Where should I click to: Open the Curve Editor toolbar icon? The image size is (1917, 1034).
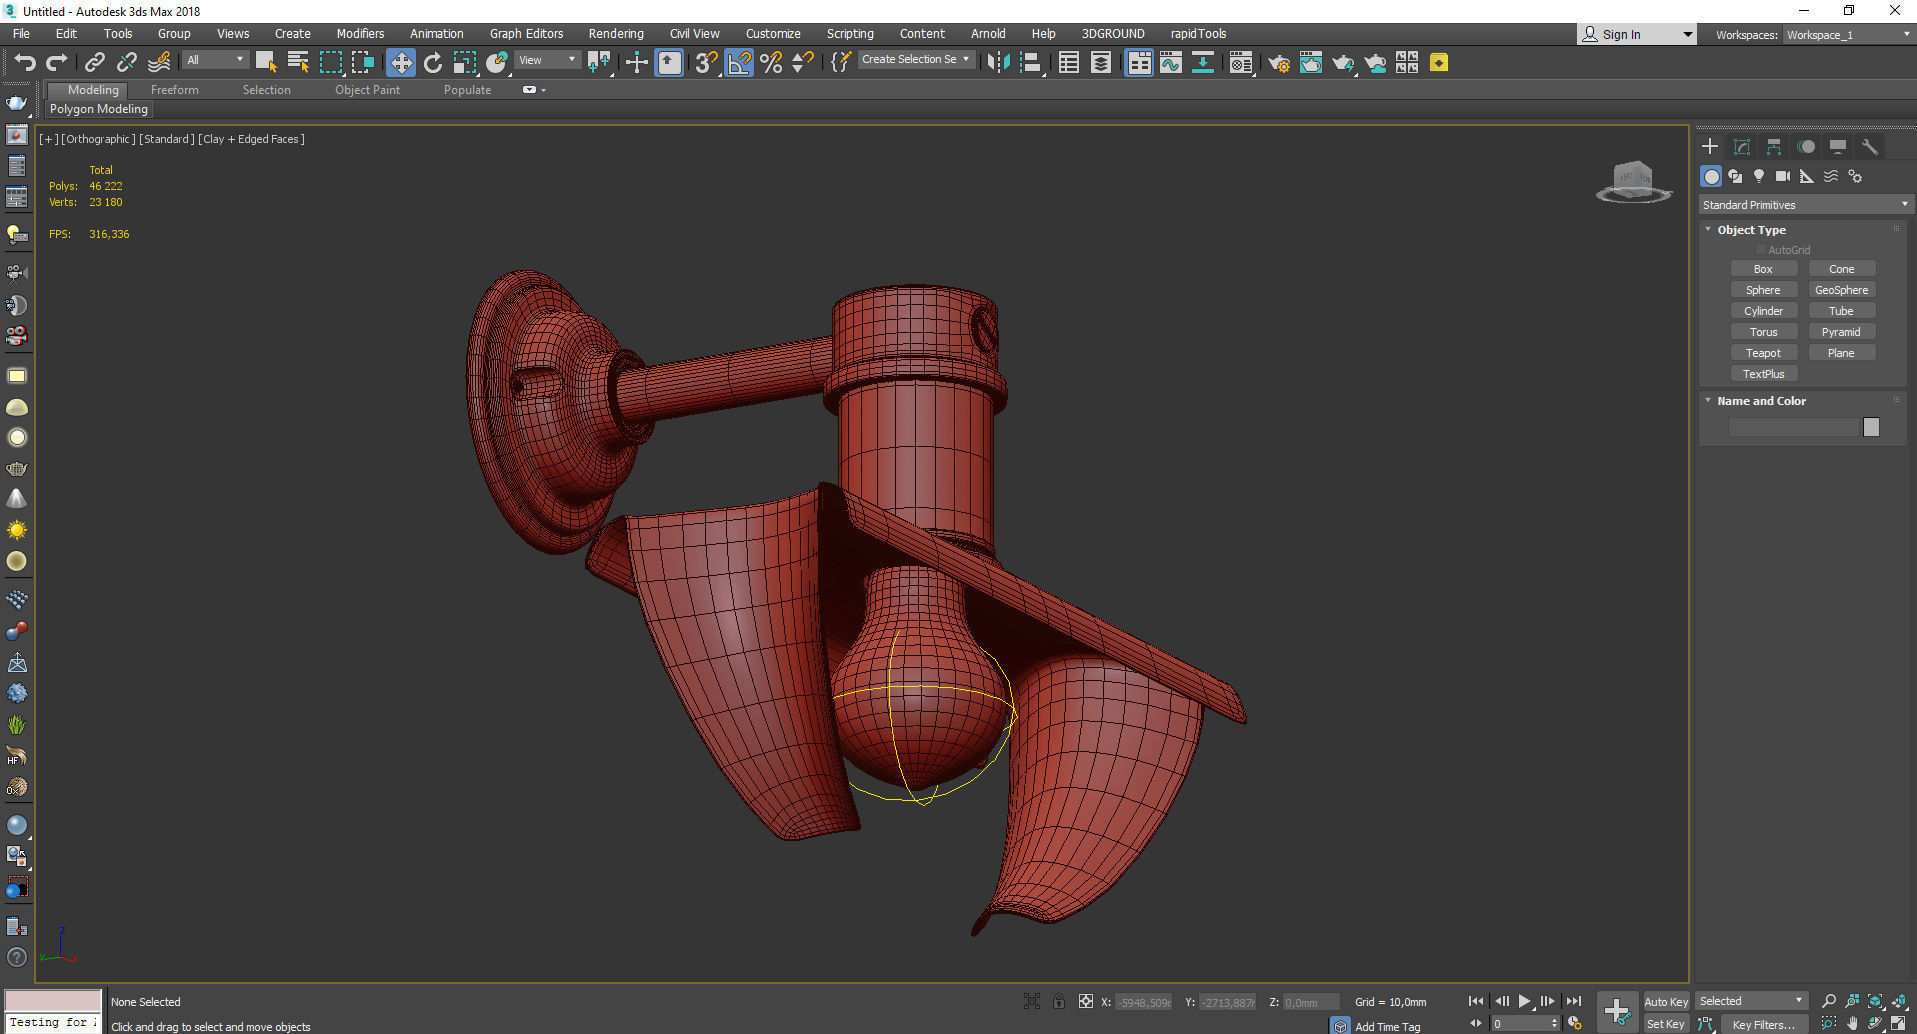tap(1170, 63)
